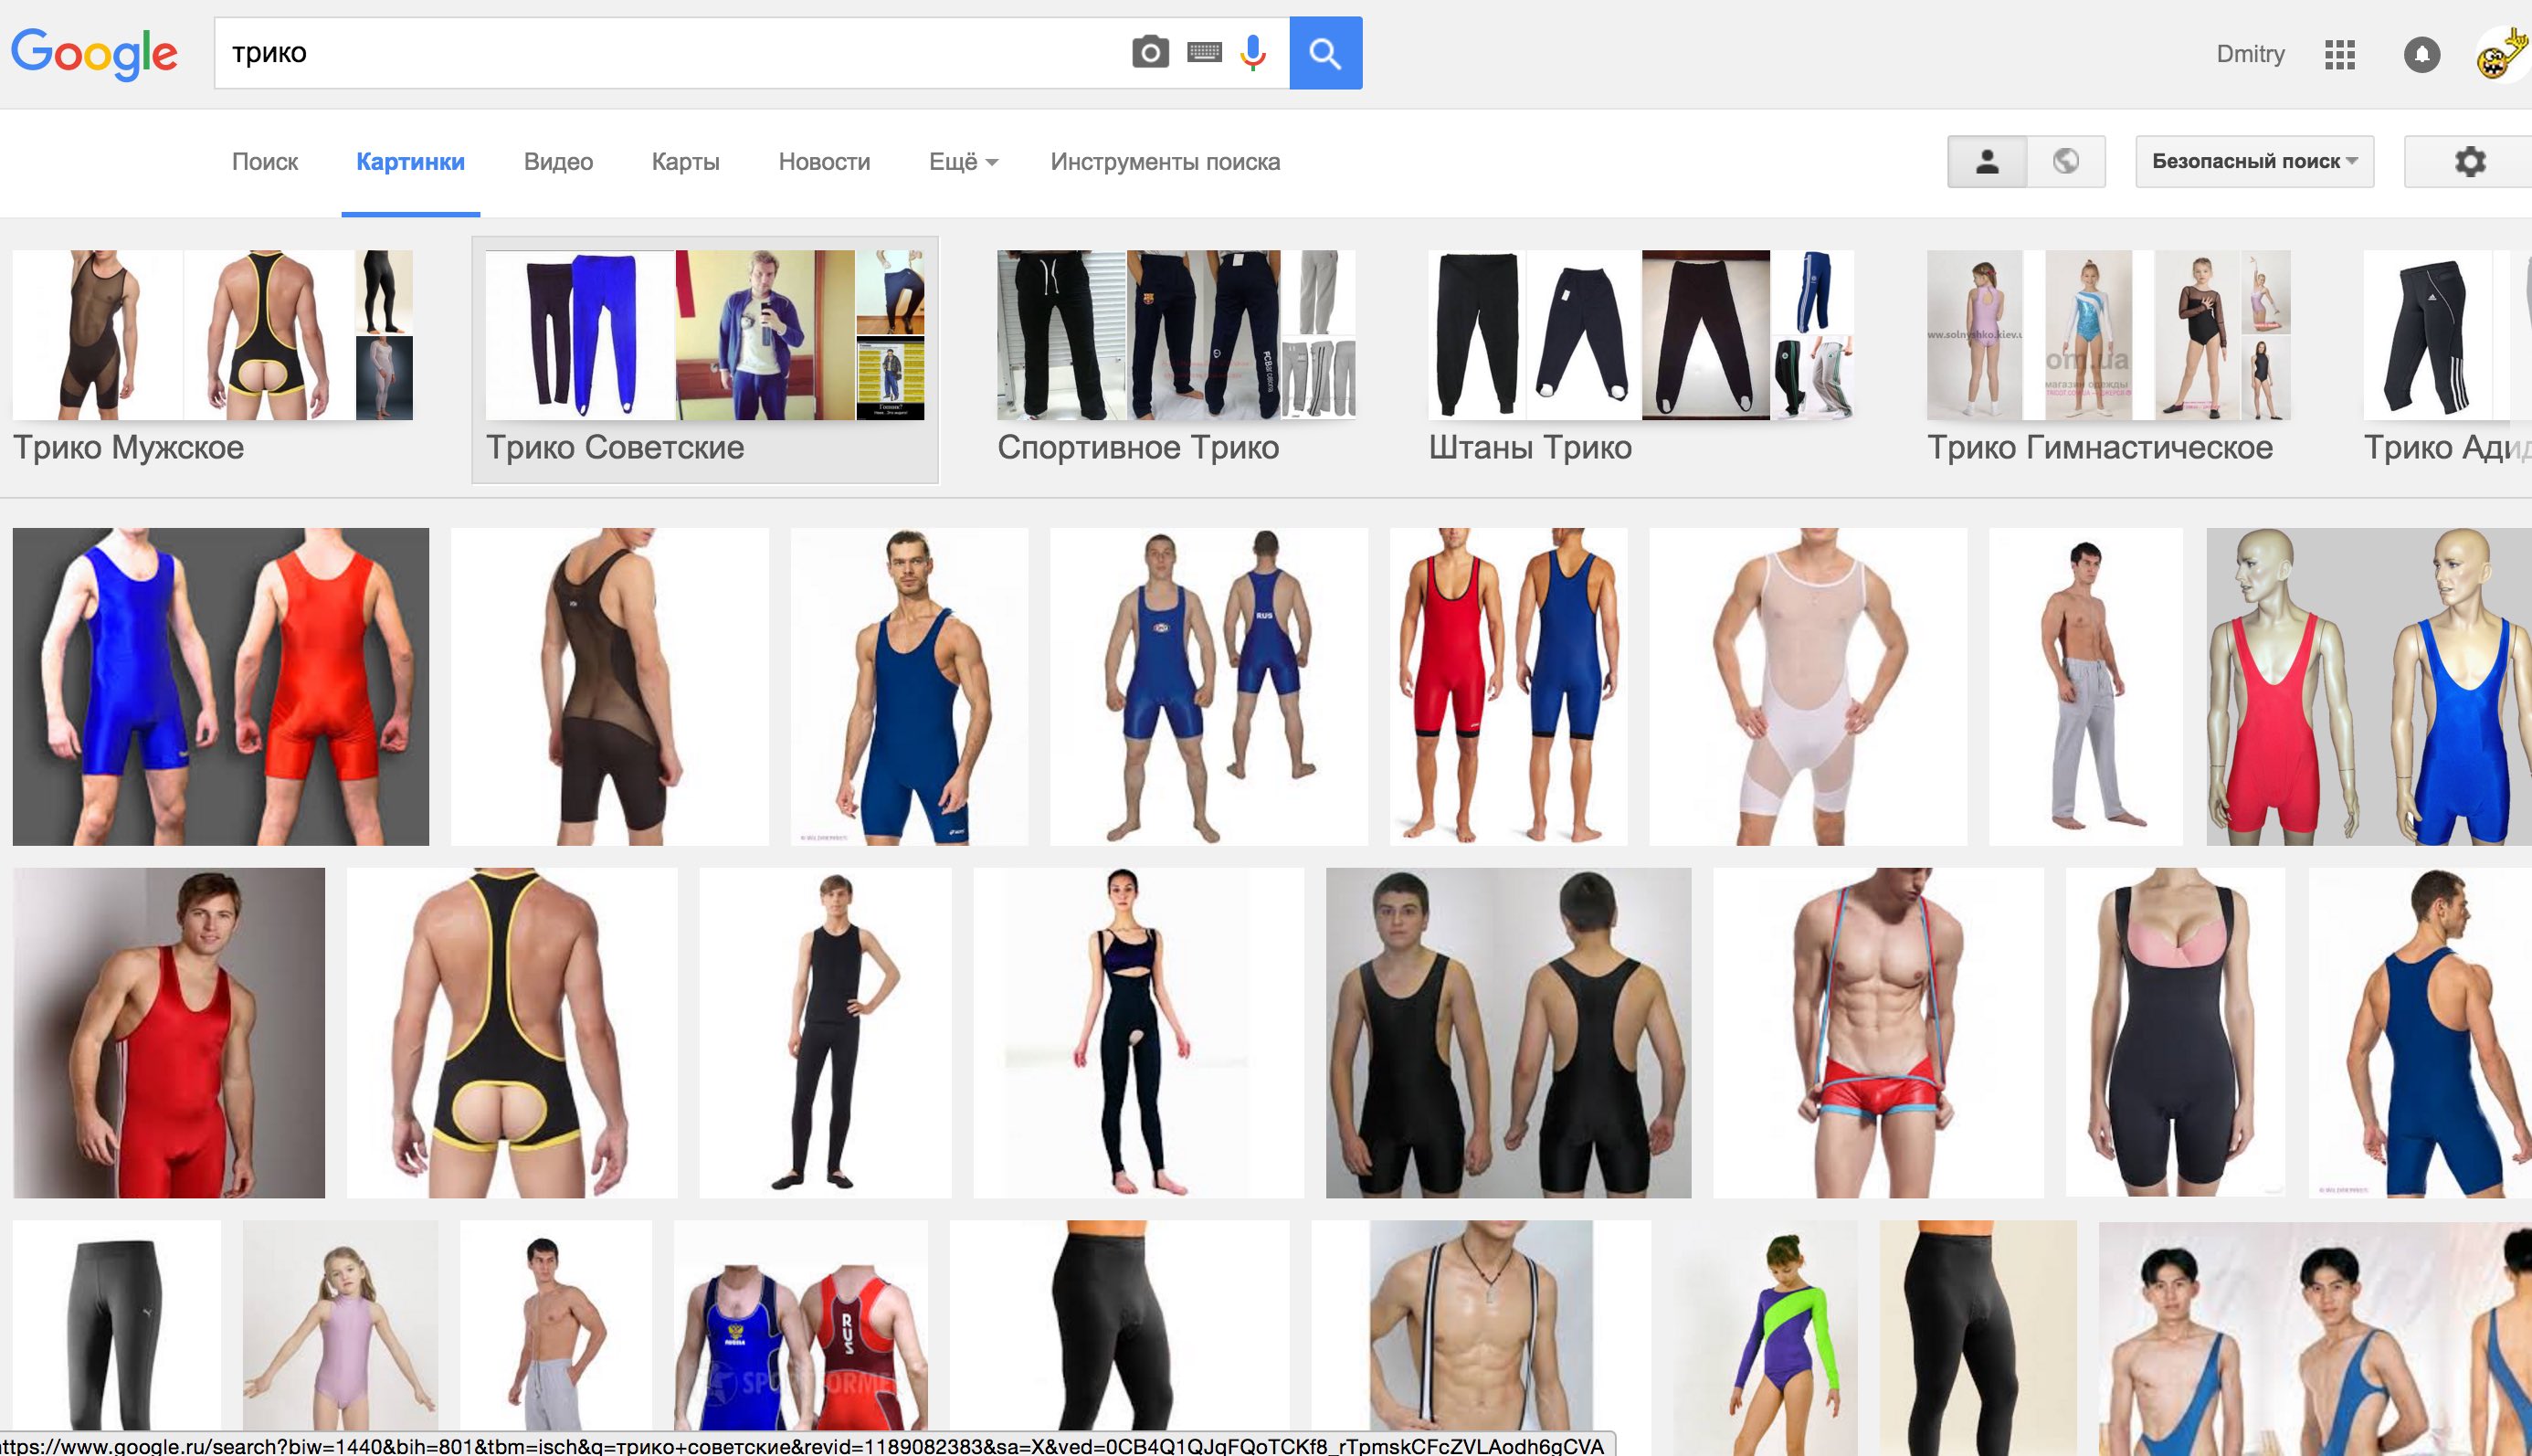2532x1456 pixels.
Task: Open the Google apps grid
Action: point(2340,54)
